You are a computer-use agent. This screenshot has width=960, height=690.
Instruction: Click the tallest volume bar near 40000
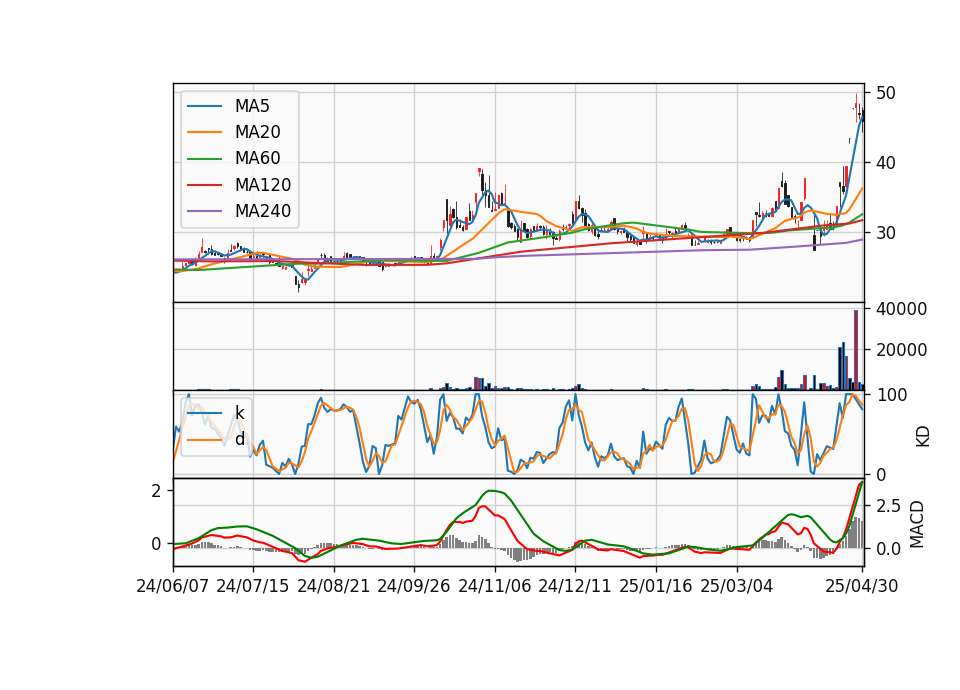coord(856,350)
